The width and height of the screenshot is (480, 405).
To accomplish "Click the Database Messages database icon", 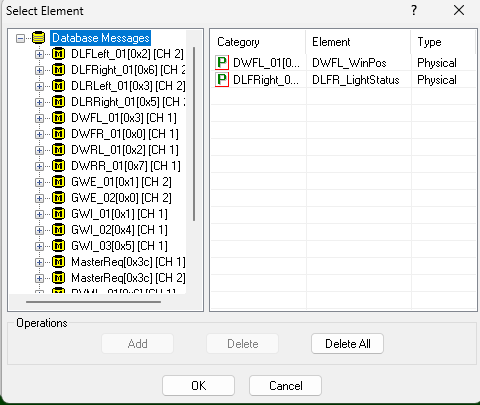I will (39, 38).
